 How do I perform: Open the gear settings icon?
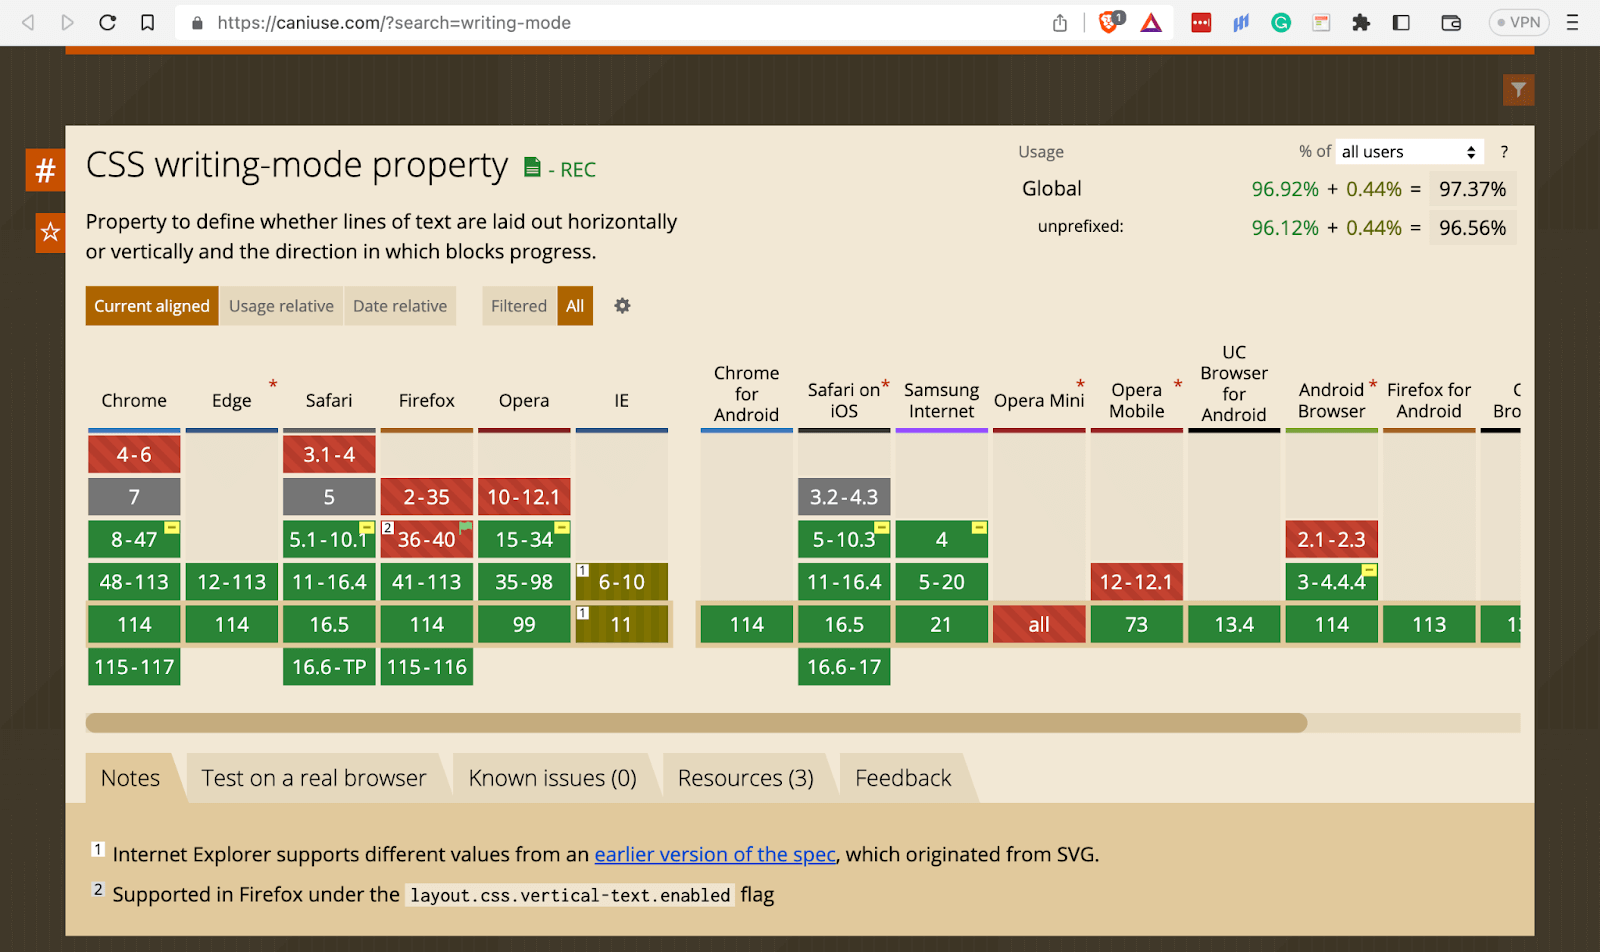[x=622, y=306]
